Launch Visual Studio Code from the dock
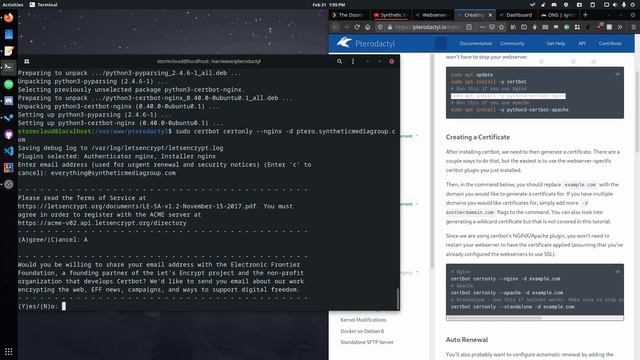The height and width of the screenshot is (360, 640). pyautogui.click(x=9, y=151)
